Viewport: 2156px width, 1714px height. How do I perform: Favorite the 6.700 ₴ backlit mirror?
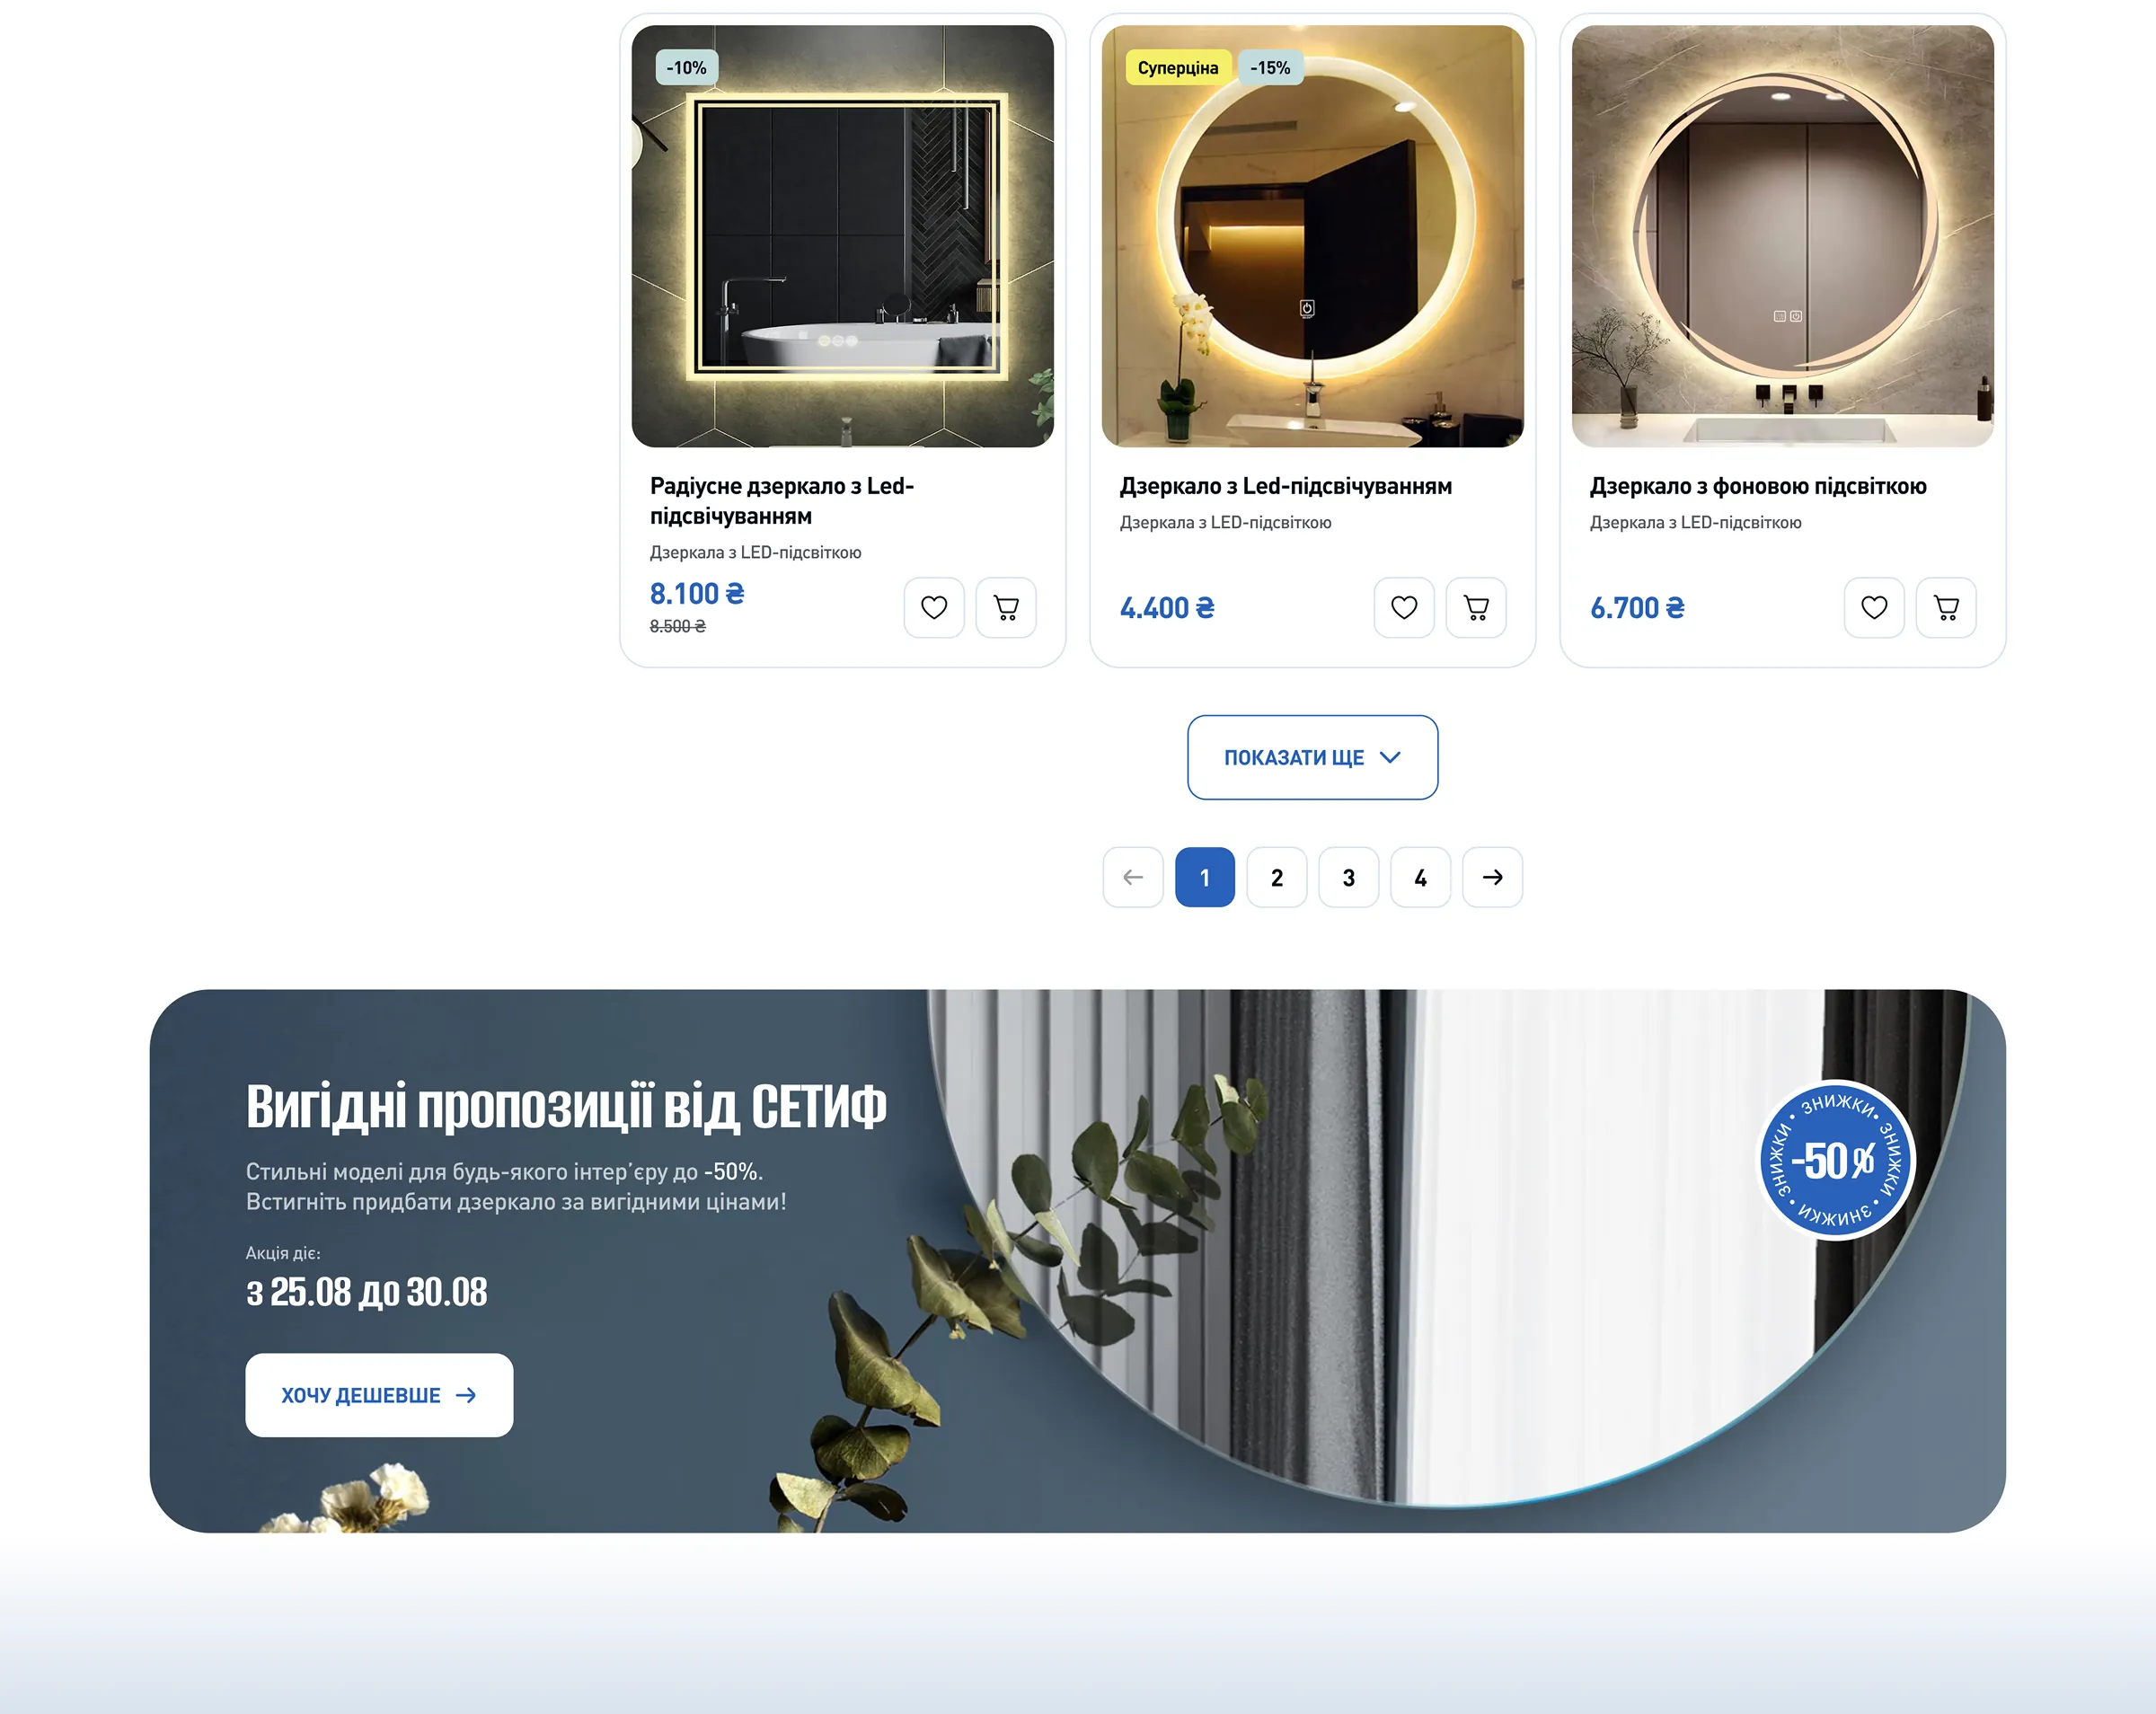point(1873,607)
